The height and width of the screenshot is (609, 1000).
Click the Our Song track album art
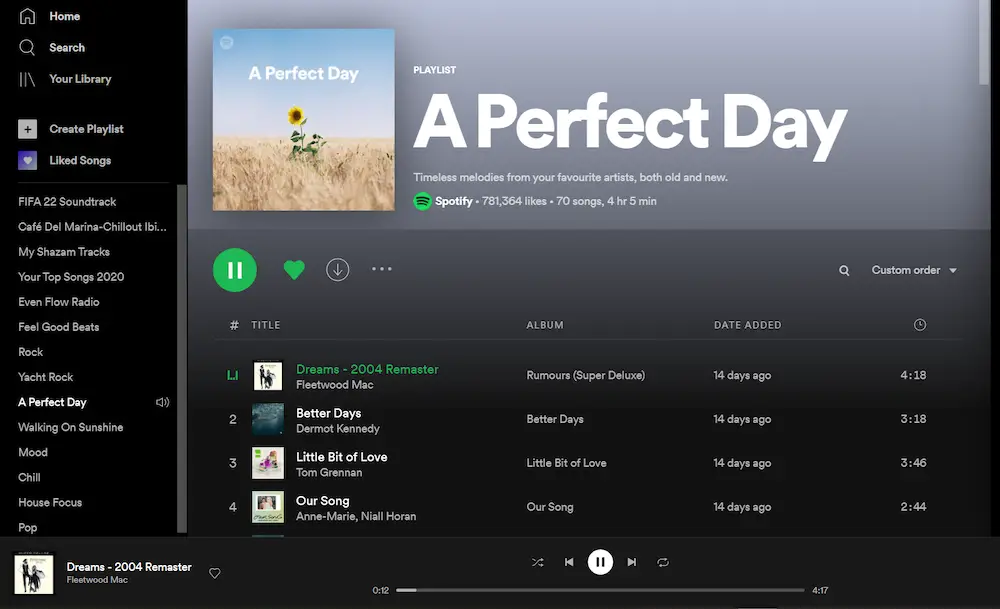(268, 507)
